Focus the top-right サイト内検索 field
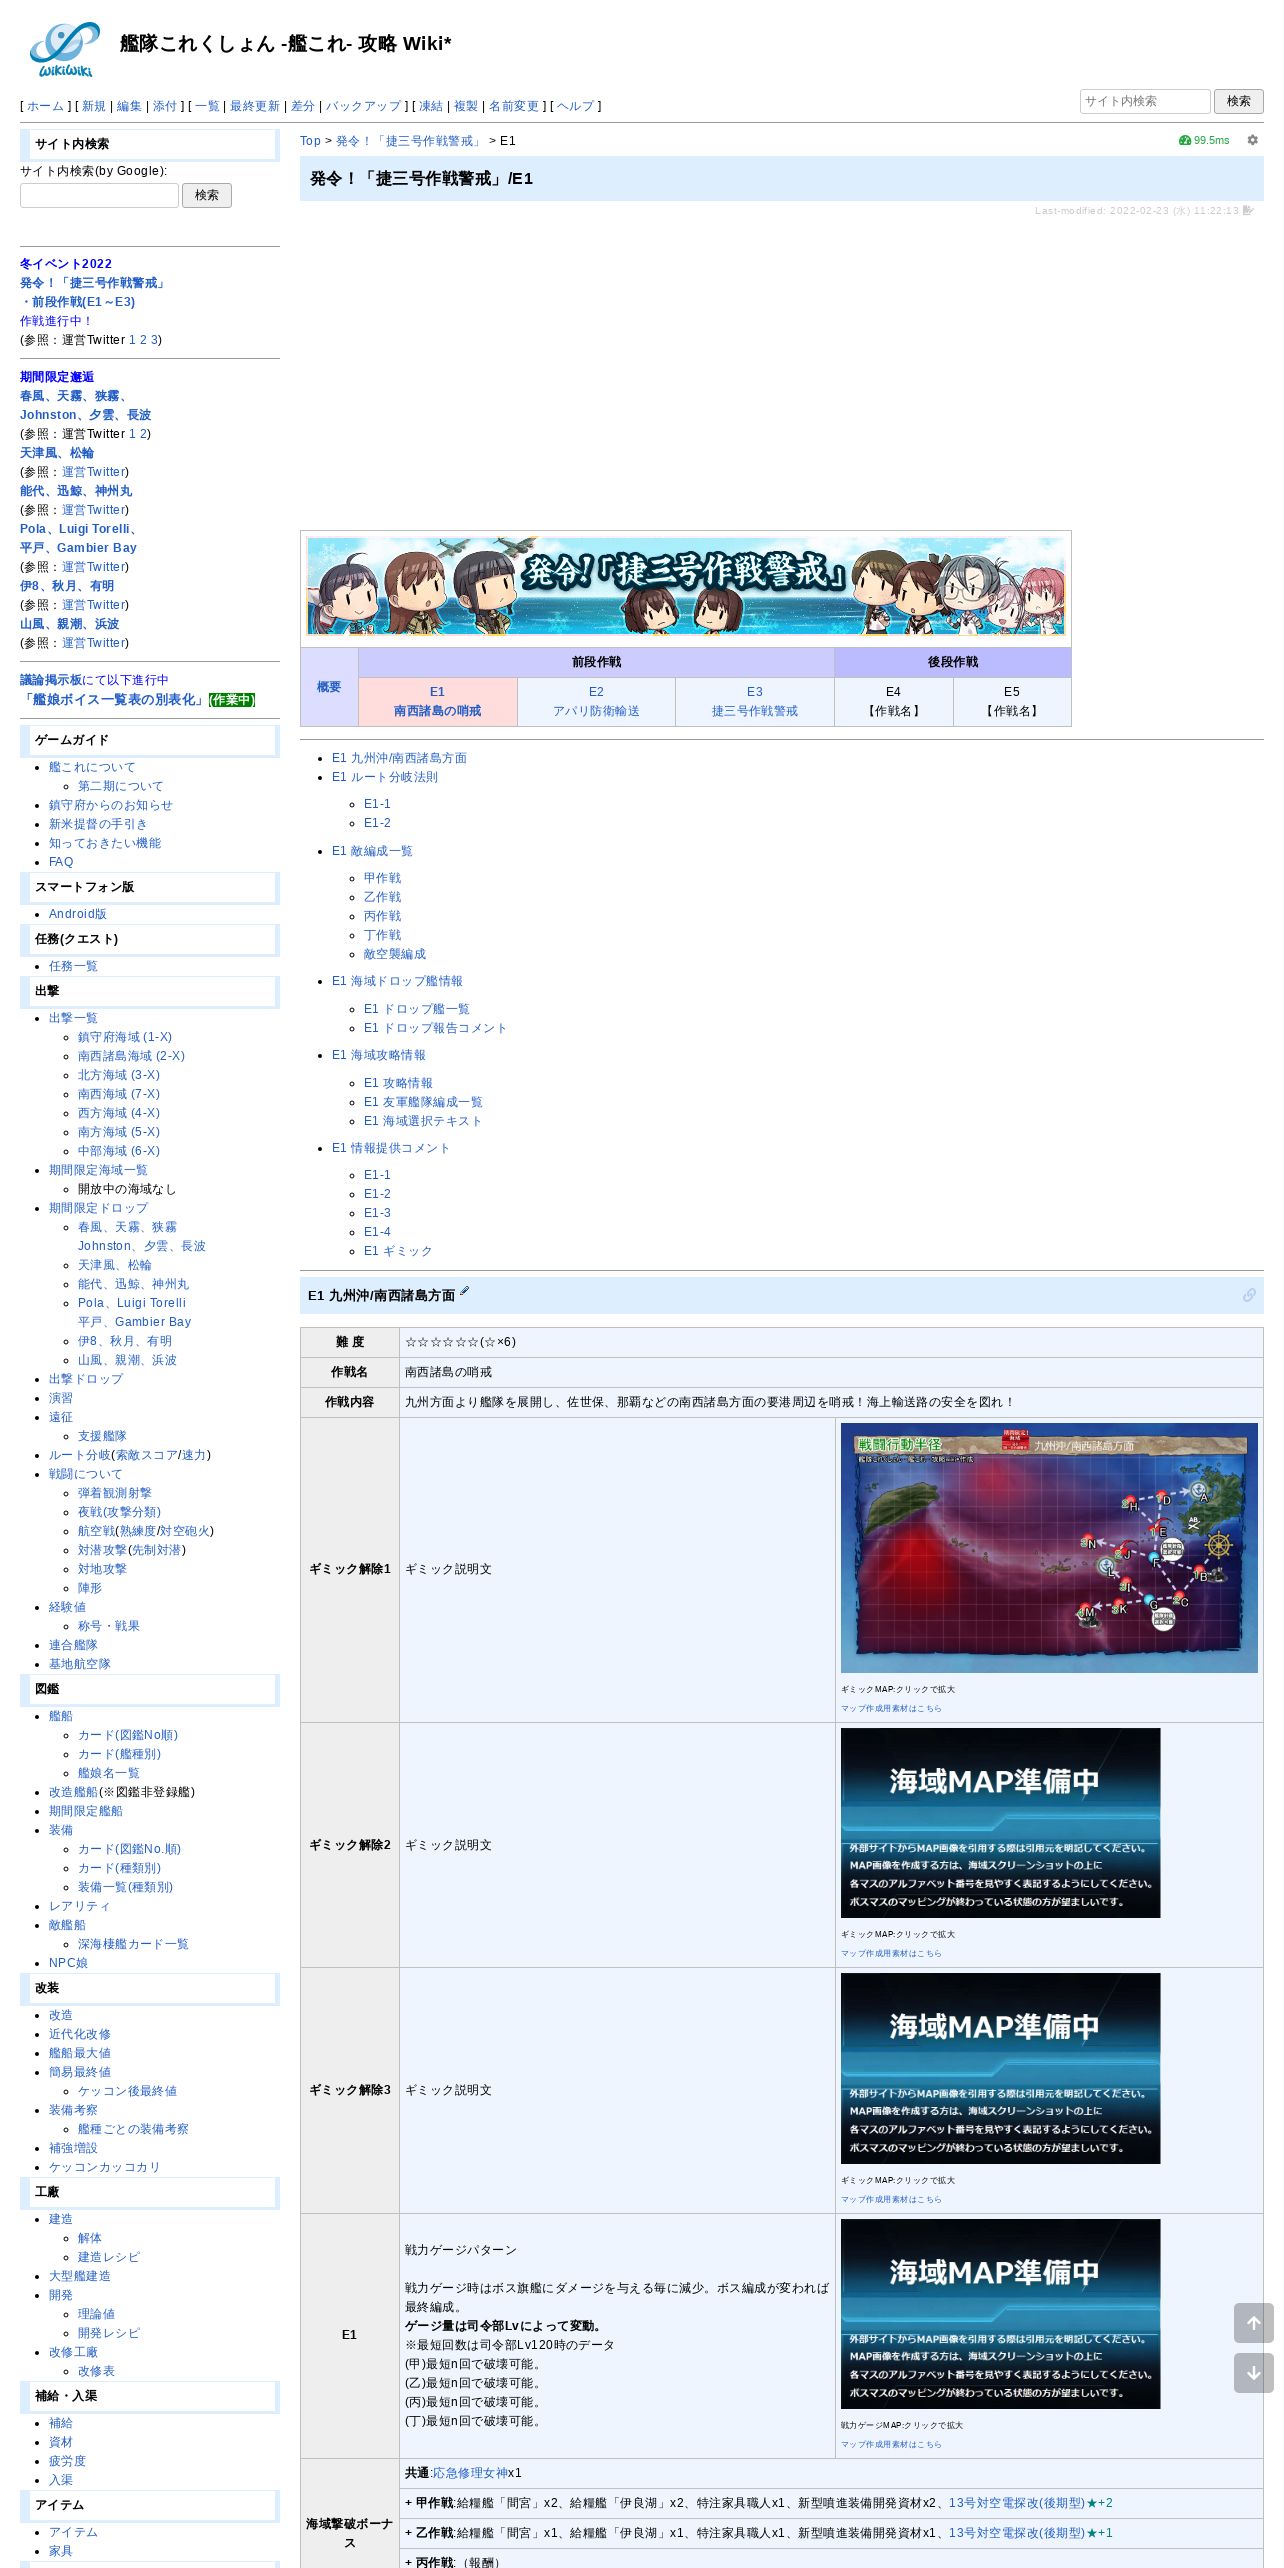1284x2568 pixels. [x=1145, y=101]
